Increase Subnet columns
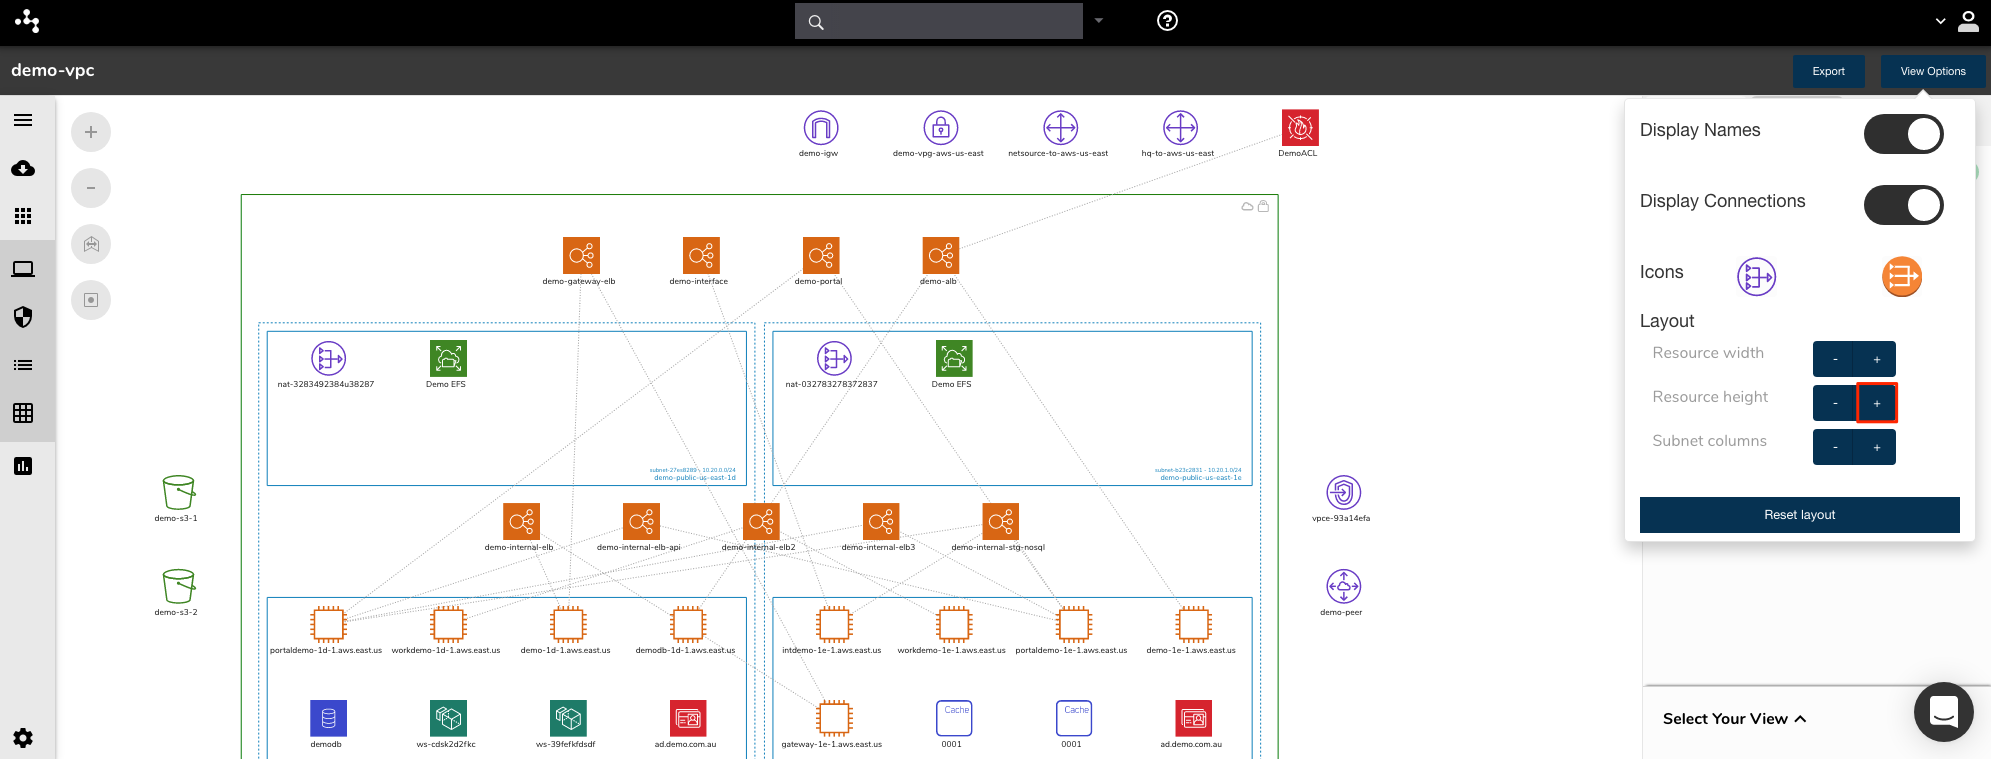 1876,447
